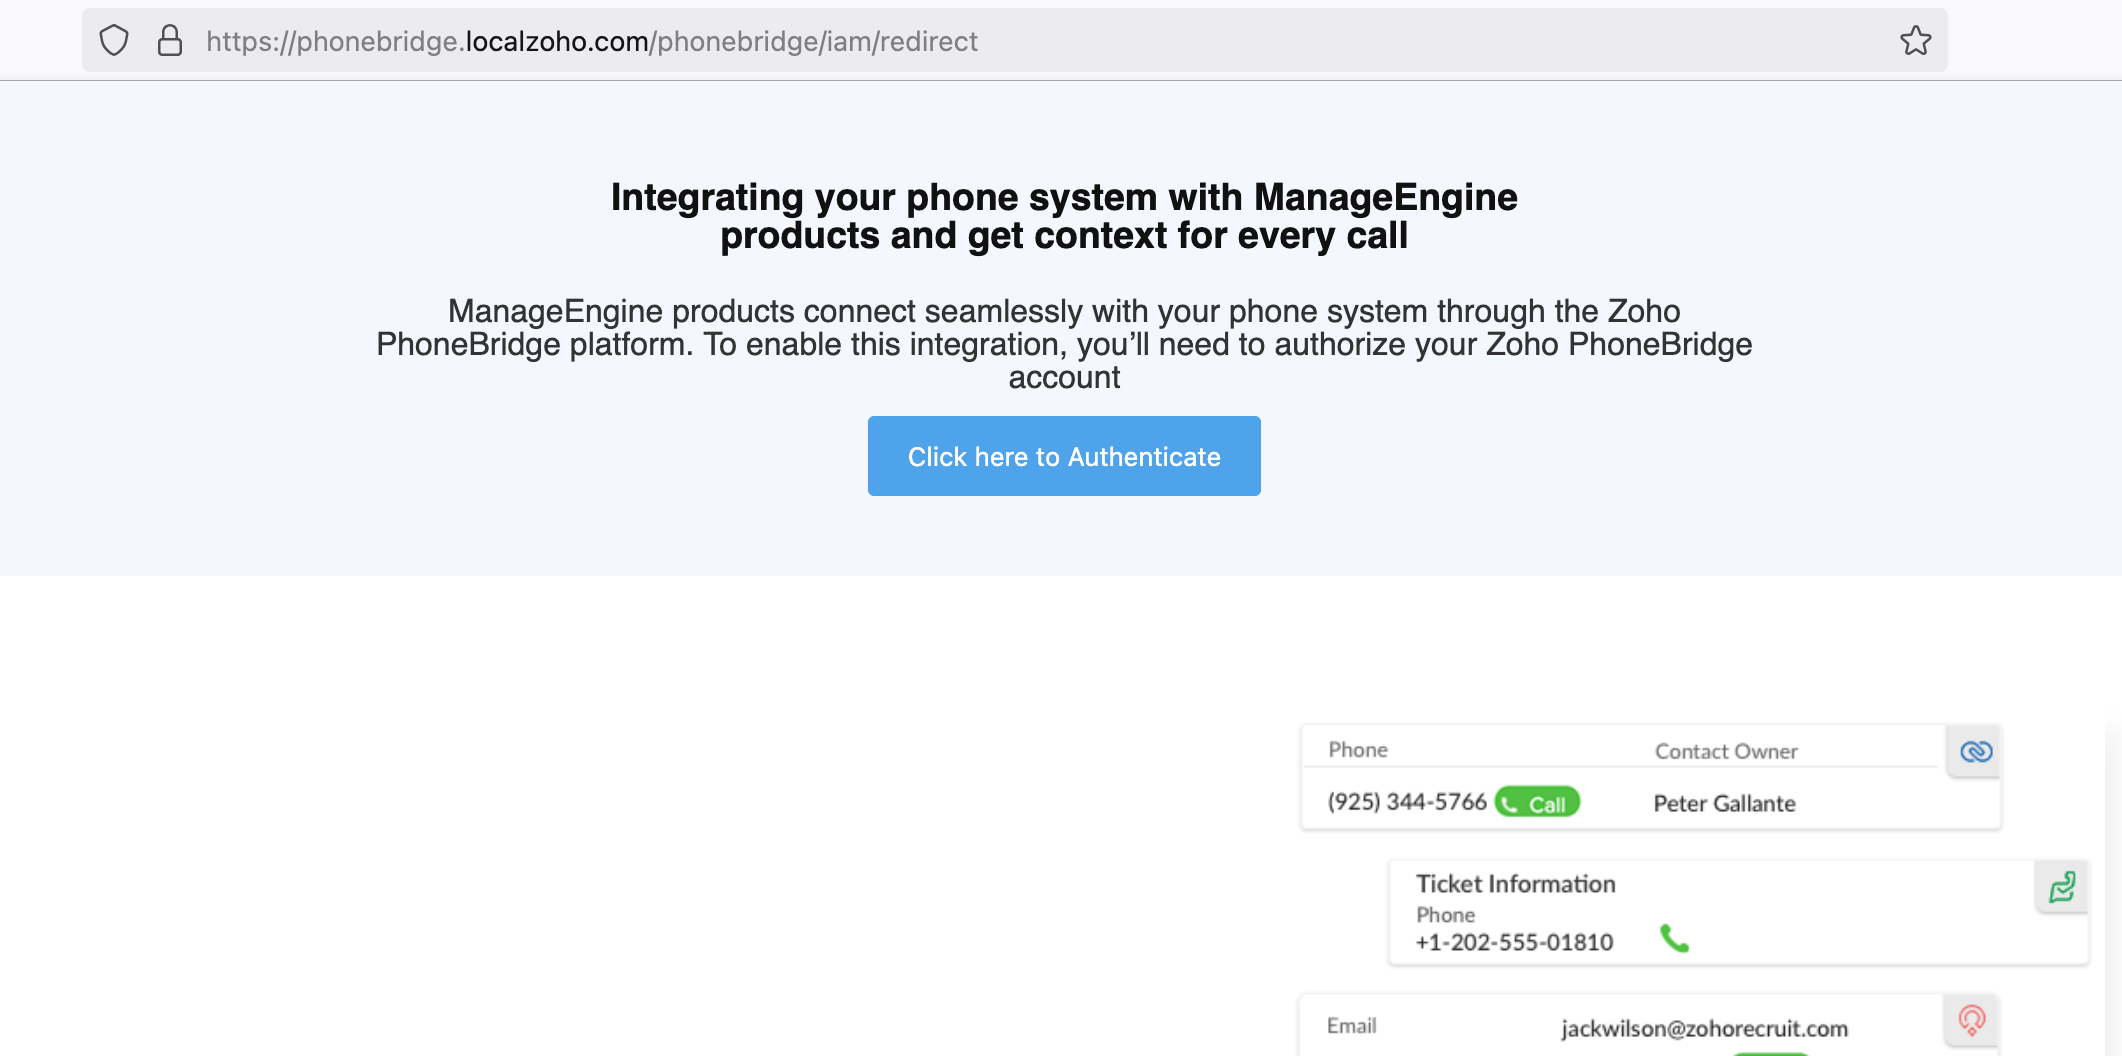Click the Integrating your phone system heading
Image resolution: width=2122 pixels, height=1056 pixels.
(1064, 216)
